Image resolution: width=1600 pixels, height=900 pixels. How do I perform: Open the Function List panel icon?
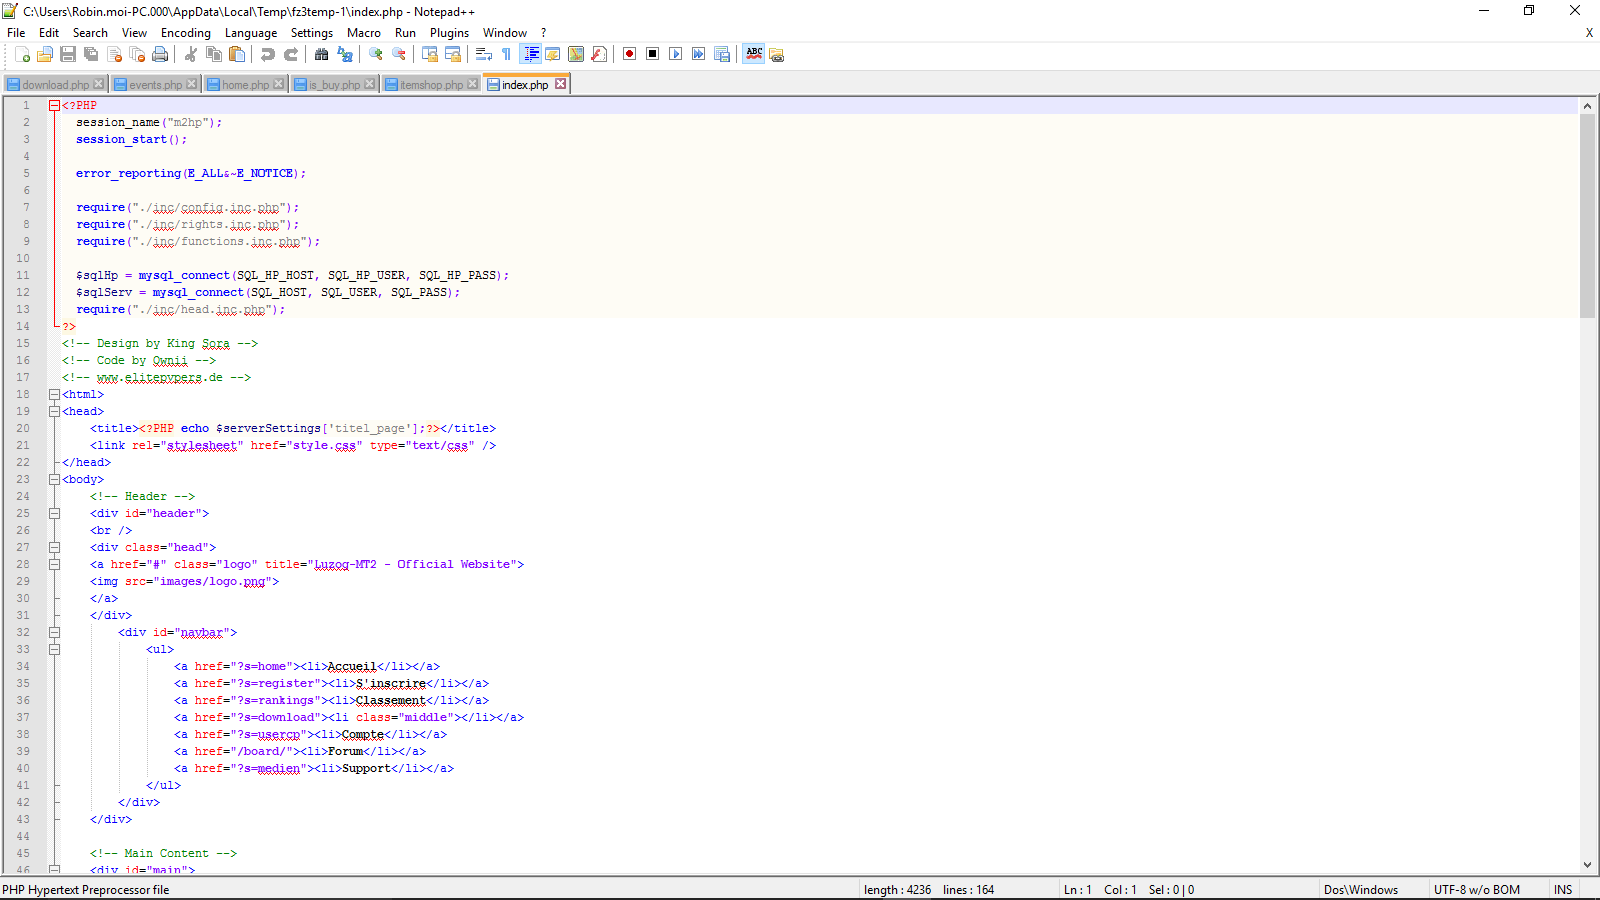point(598,54)
